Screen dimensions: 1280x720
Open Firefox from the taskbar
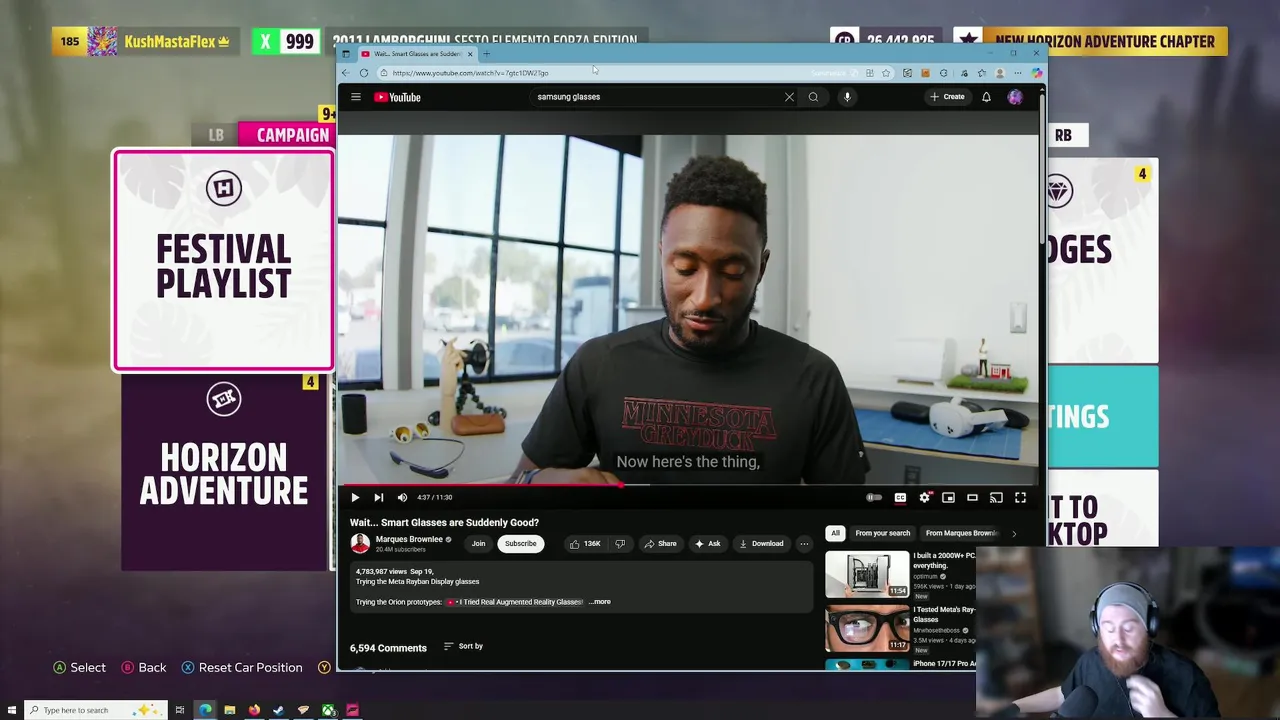pyautogui.click(x=254, y=710)
